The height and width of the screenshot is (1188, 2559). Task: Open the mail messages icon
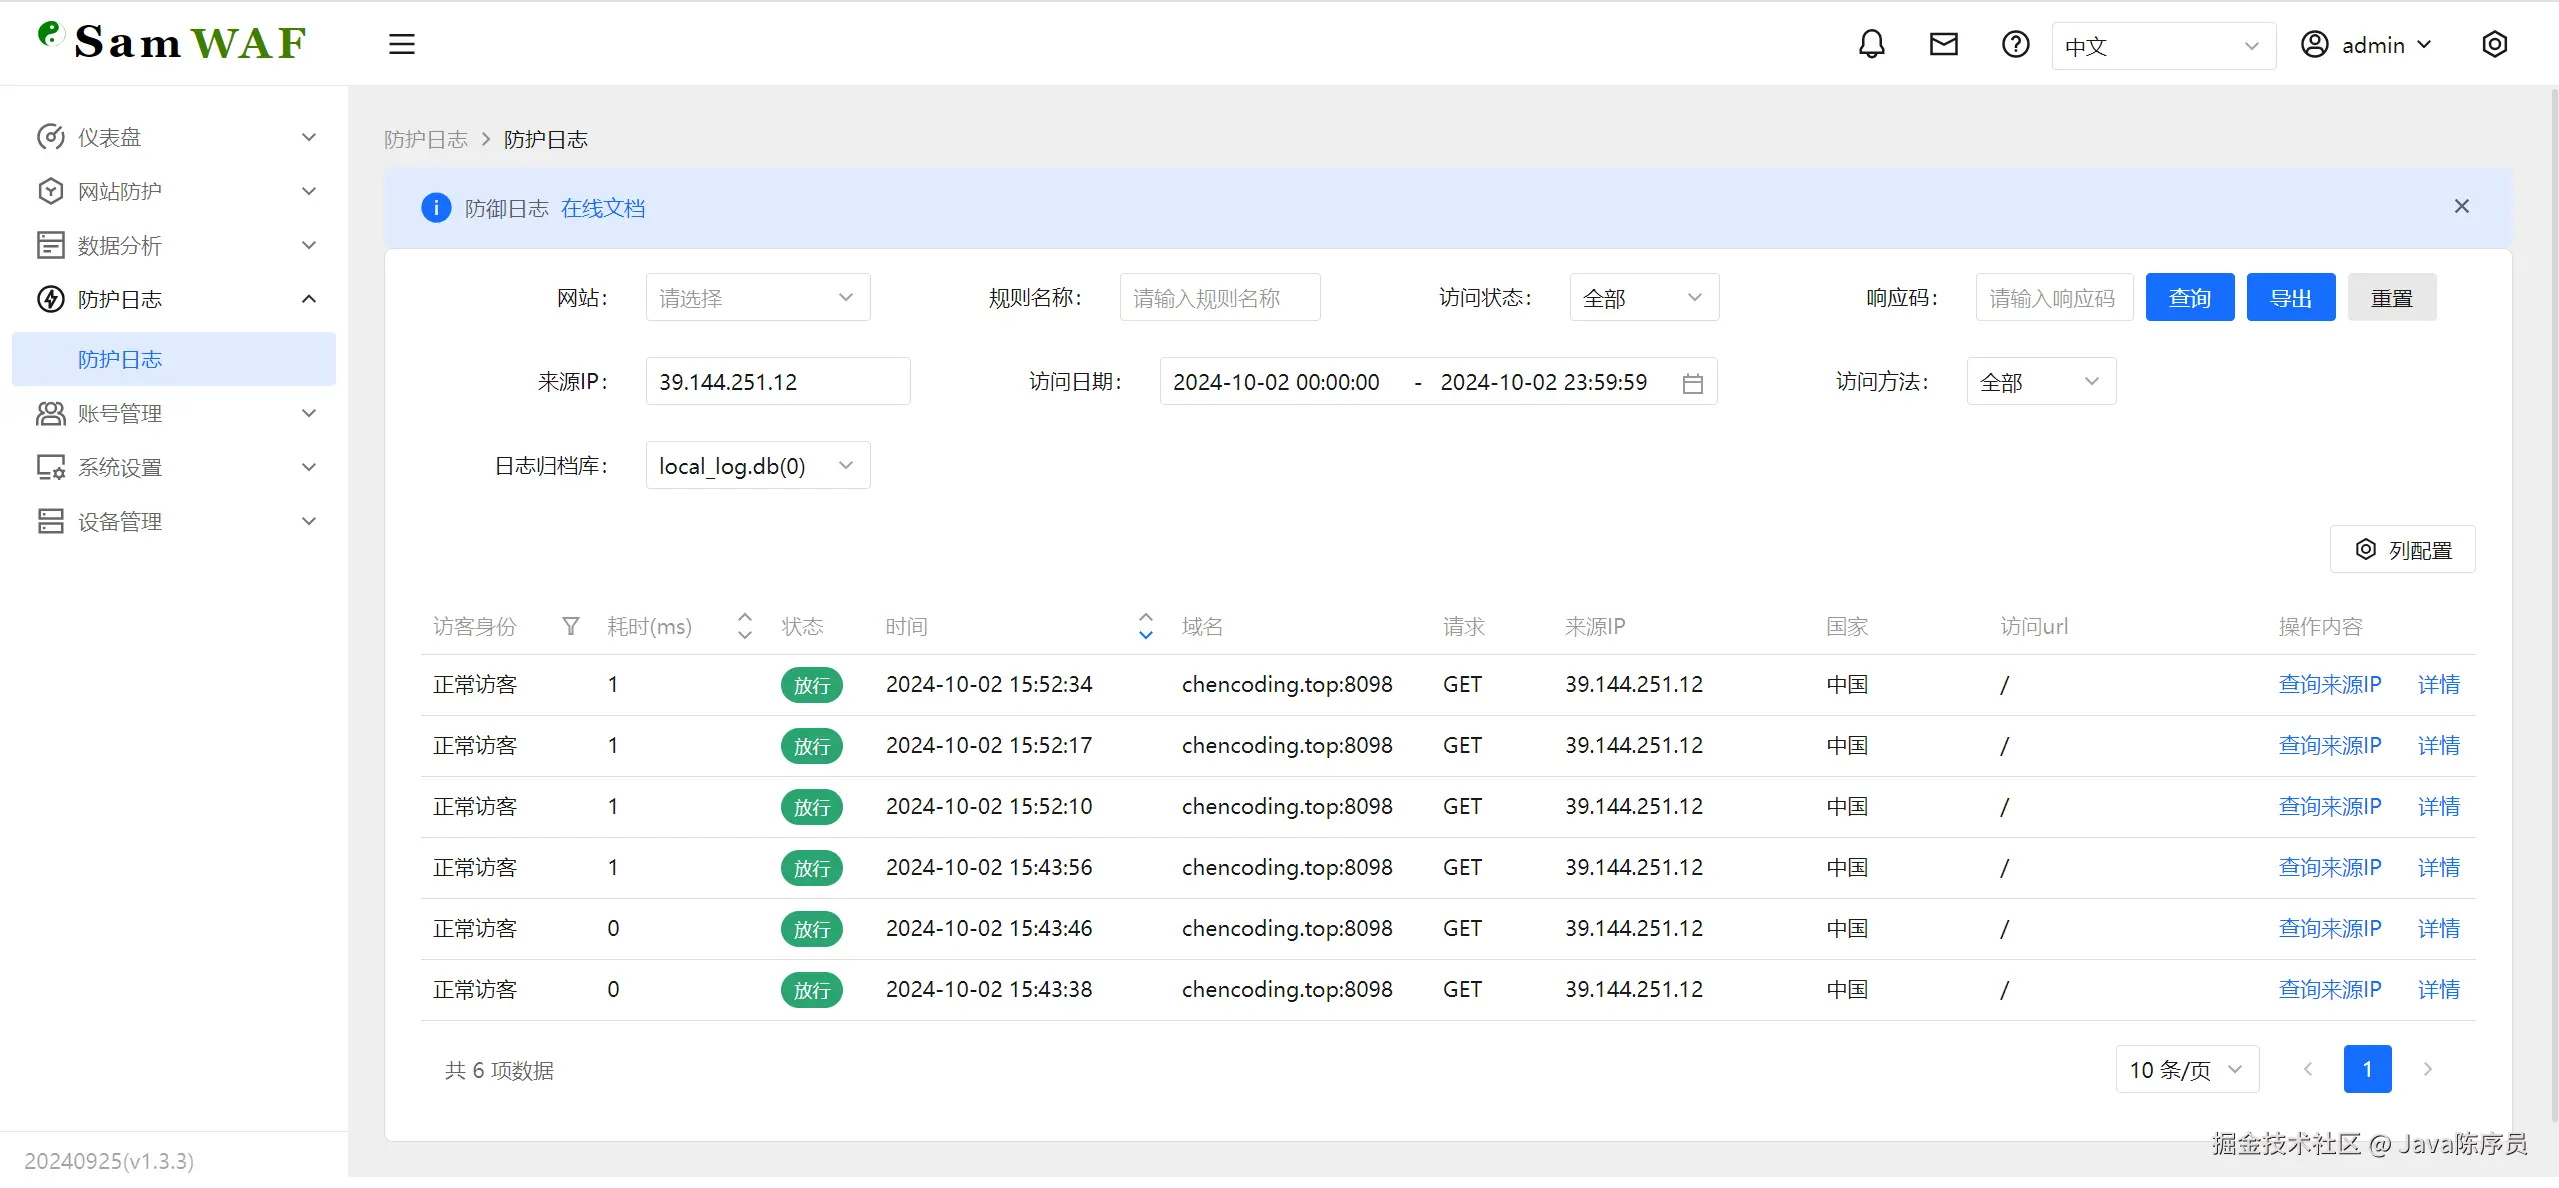click(1943, 44)
